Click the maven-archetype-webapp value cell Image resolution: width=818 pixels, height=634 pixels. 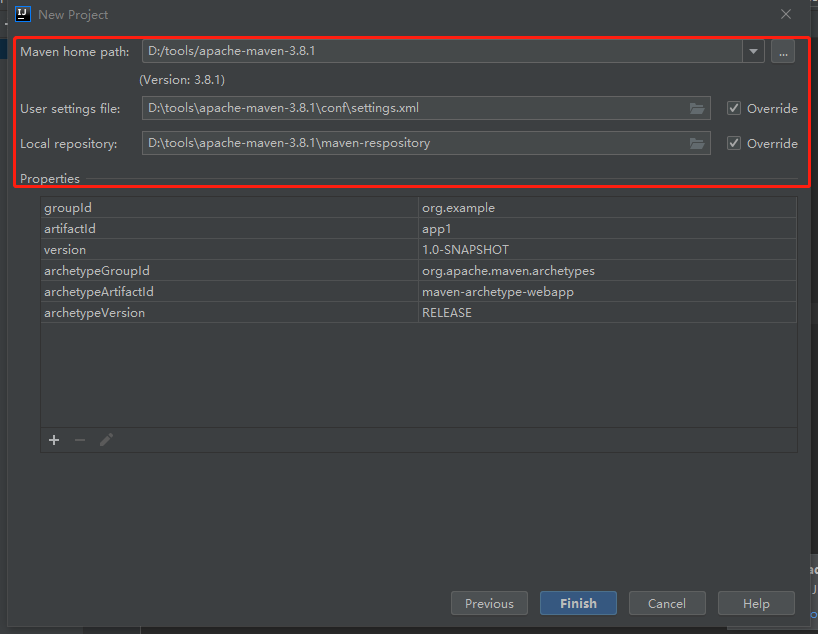tap(607, 291)
